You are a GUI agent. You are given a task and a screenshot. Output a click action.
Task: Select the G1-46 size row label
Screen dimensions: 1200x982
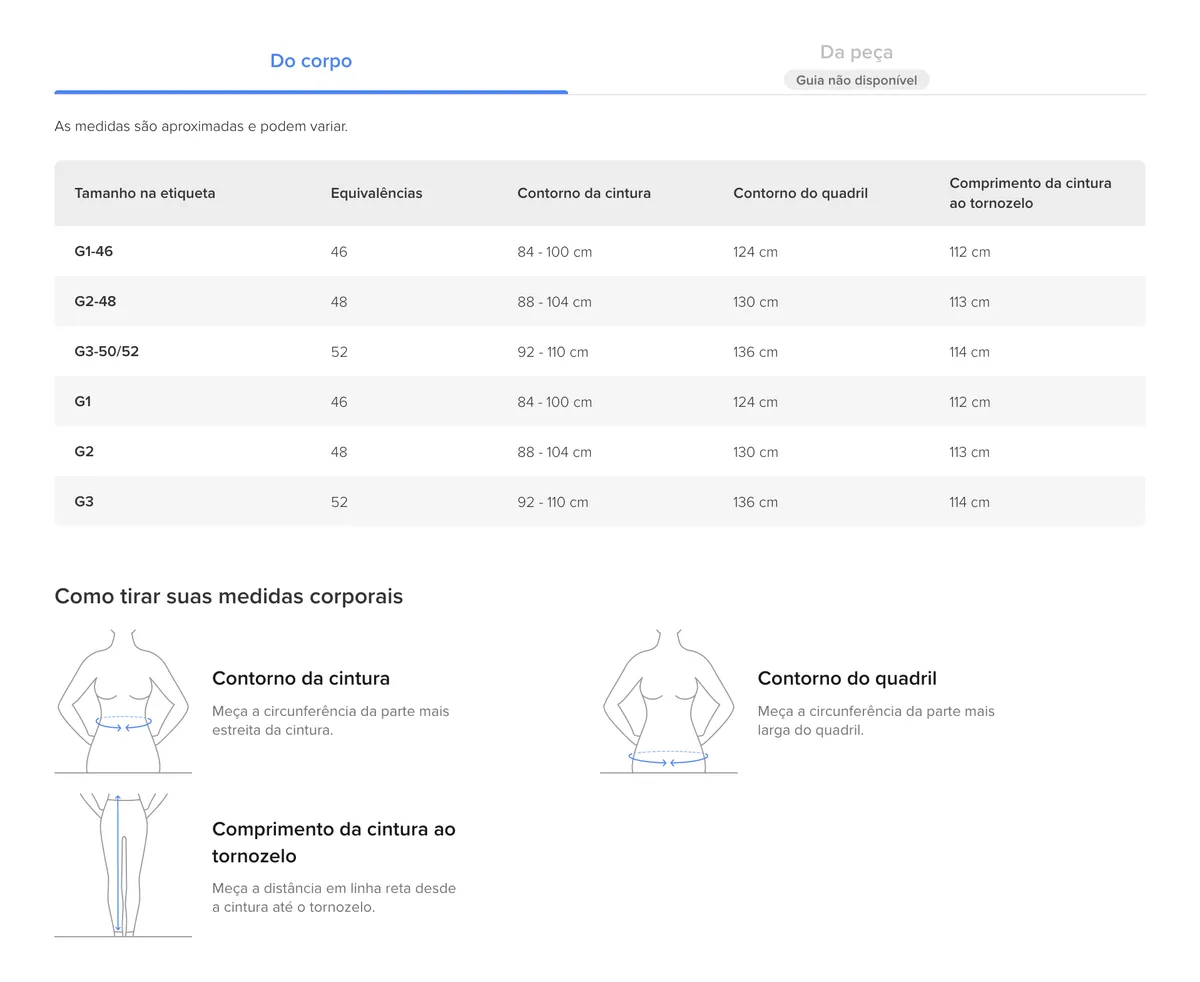94,251
